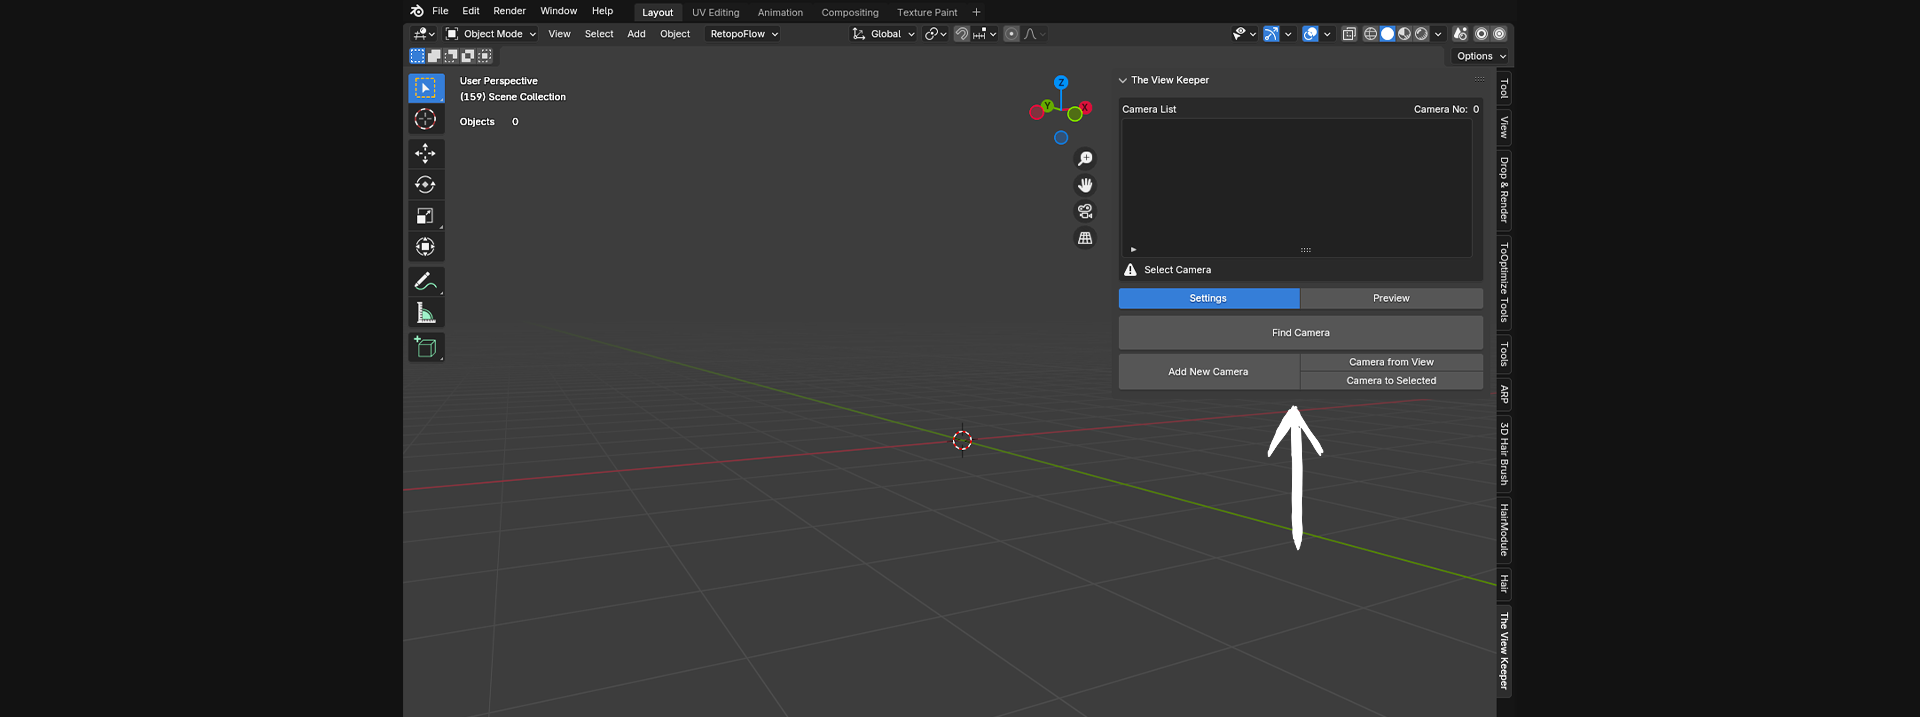Select the 3D Cursor tool
This screenshot has height=717, width=1920.
[425, 119]
